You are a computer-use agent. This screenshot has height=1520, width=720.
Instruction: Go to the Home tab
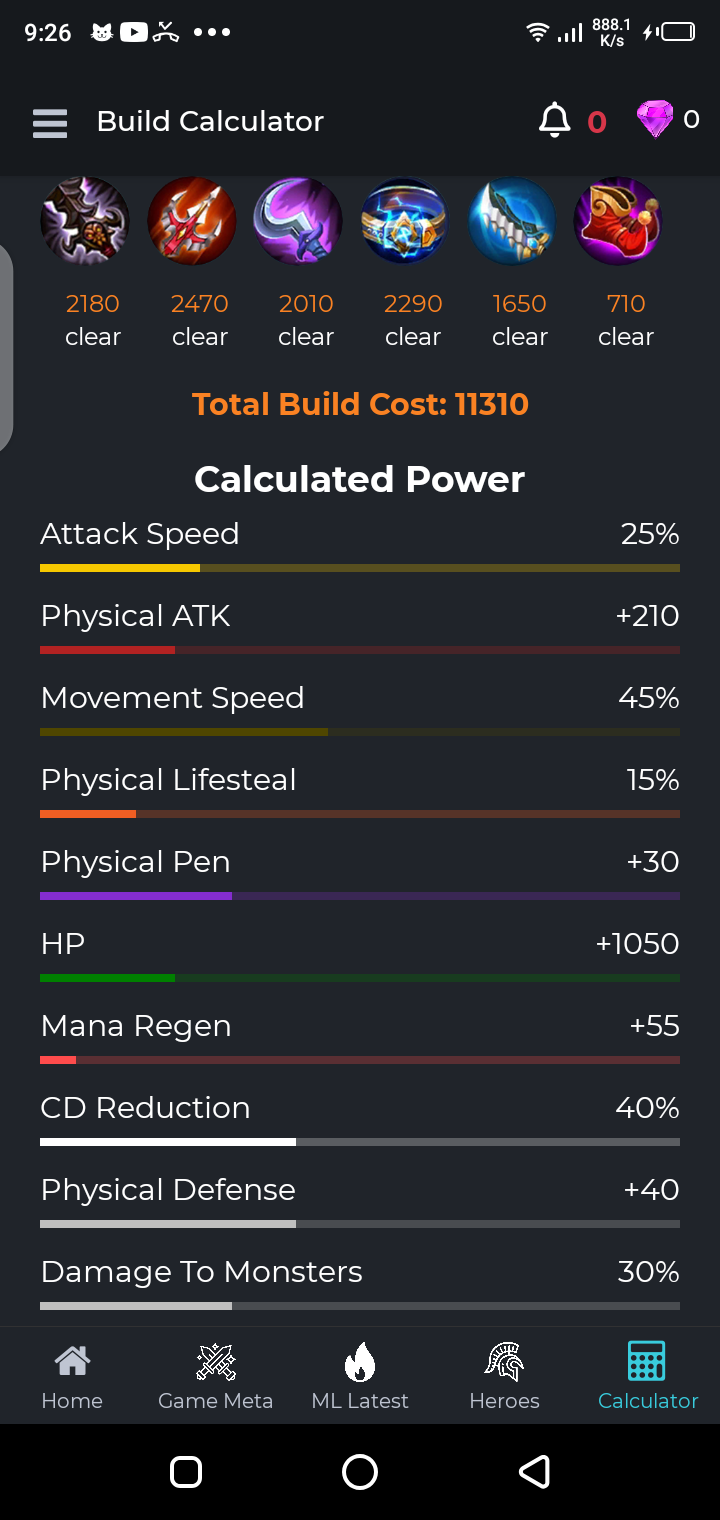click(x=72, y=1376)
